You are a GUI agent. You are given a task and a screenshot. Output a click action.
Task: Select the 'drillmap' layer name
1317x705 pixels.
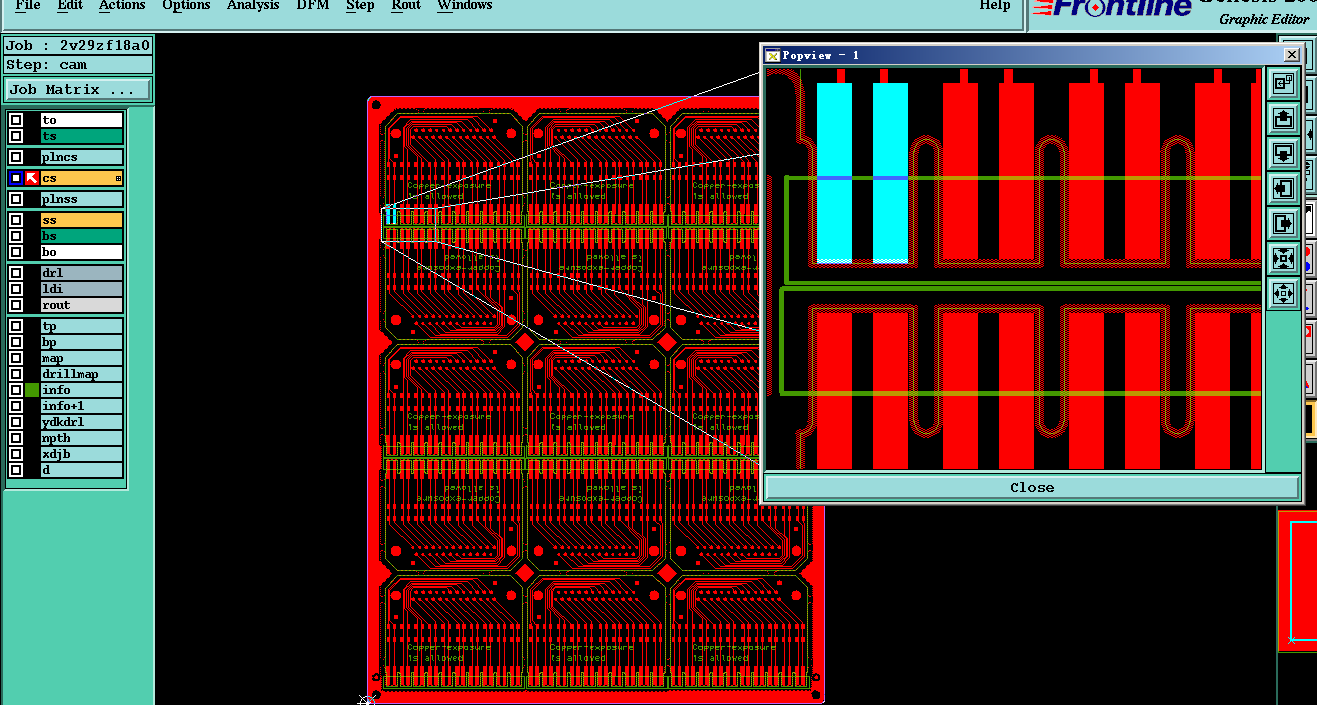pos(81,374)
